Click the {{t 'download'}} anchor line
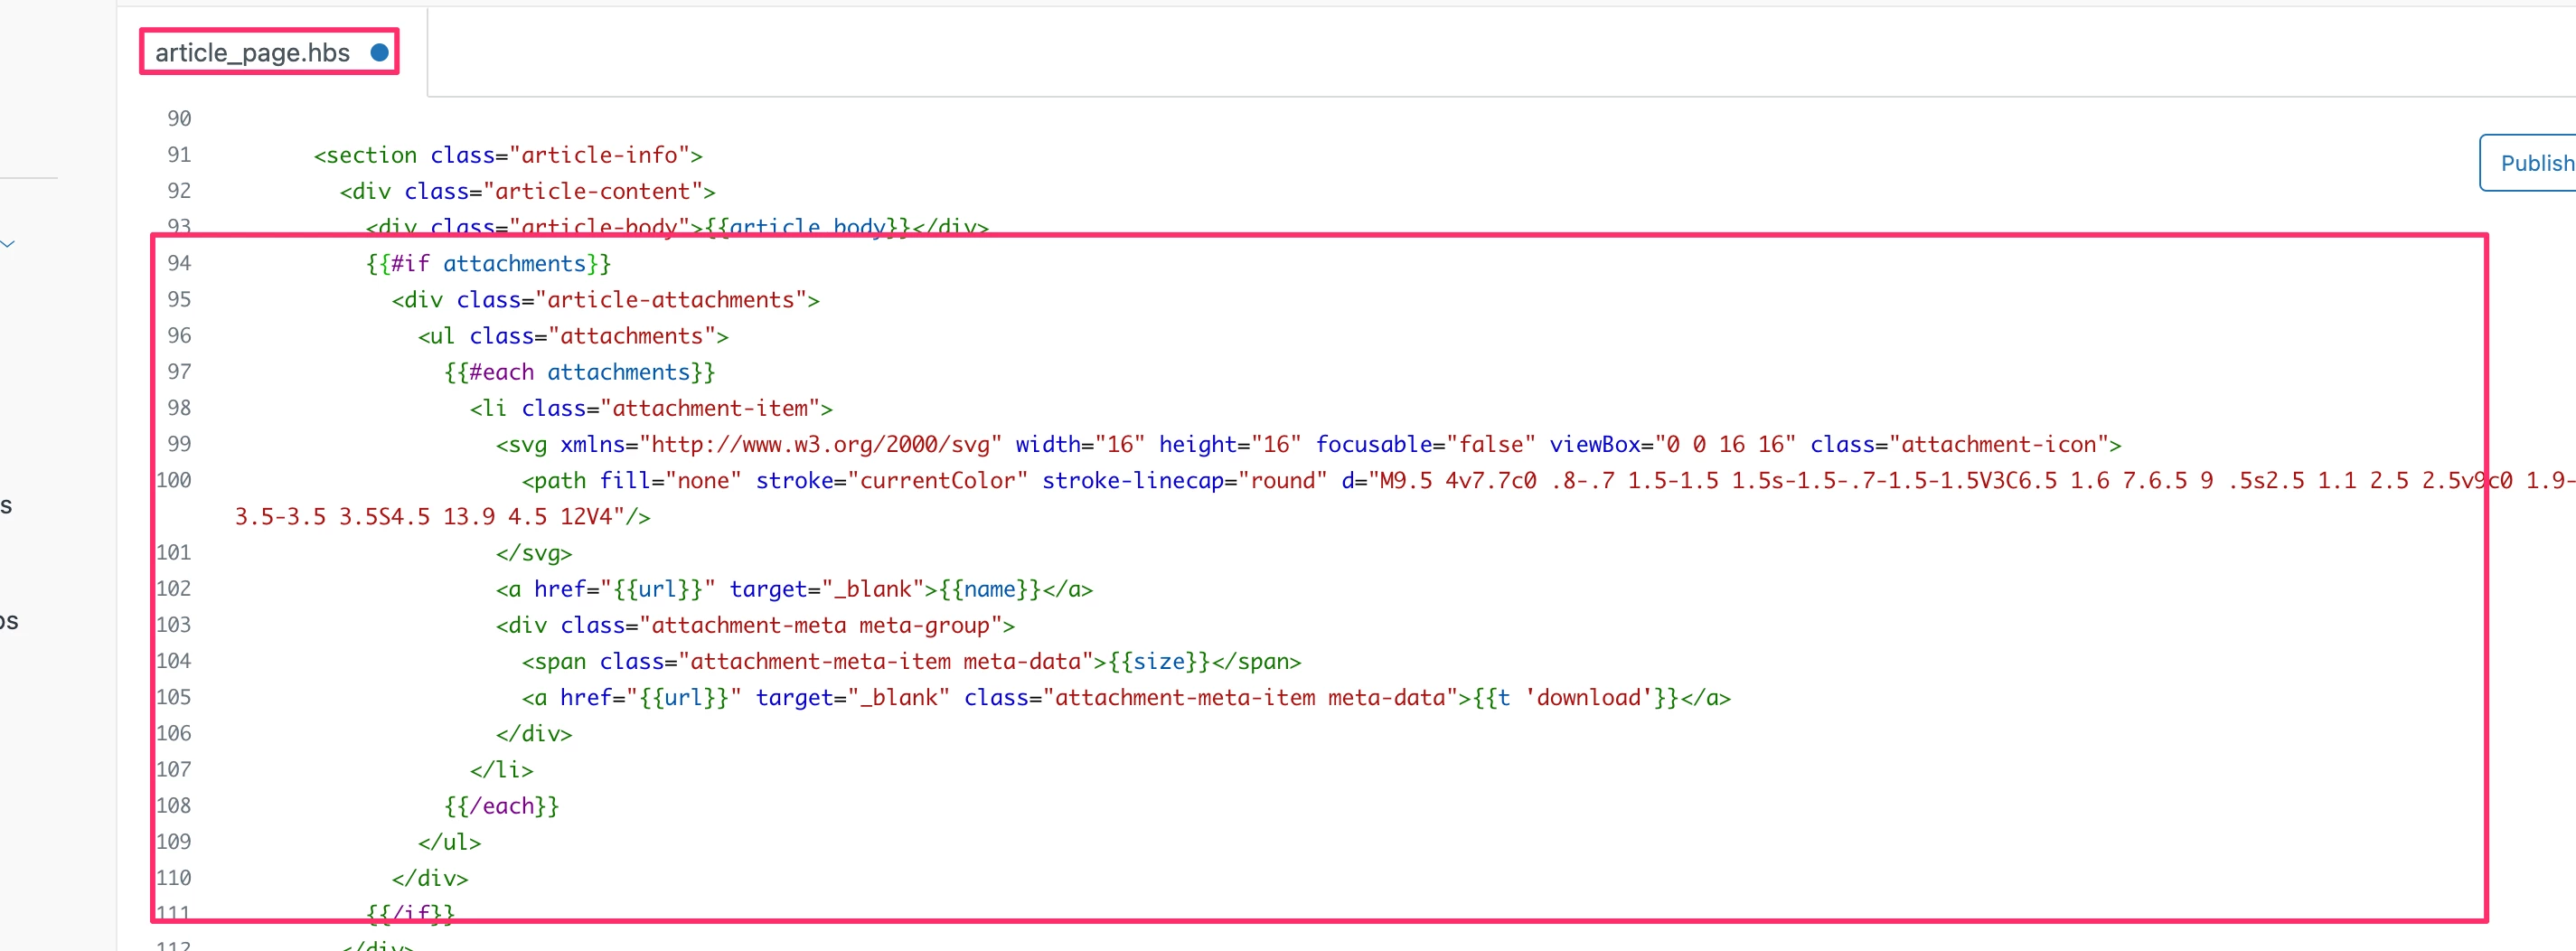Viewport: 2576px width, 951px height. (1126, 697)
